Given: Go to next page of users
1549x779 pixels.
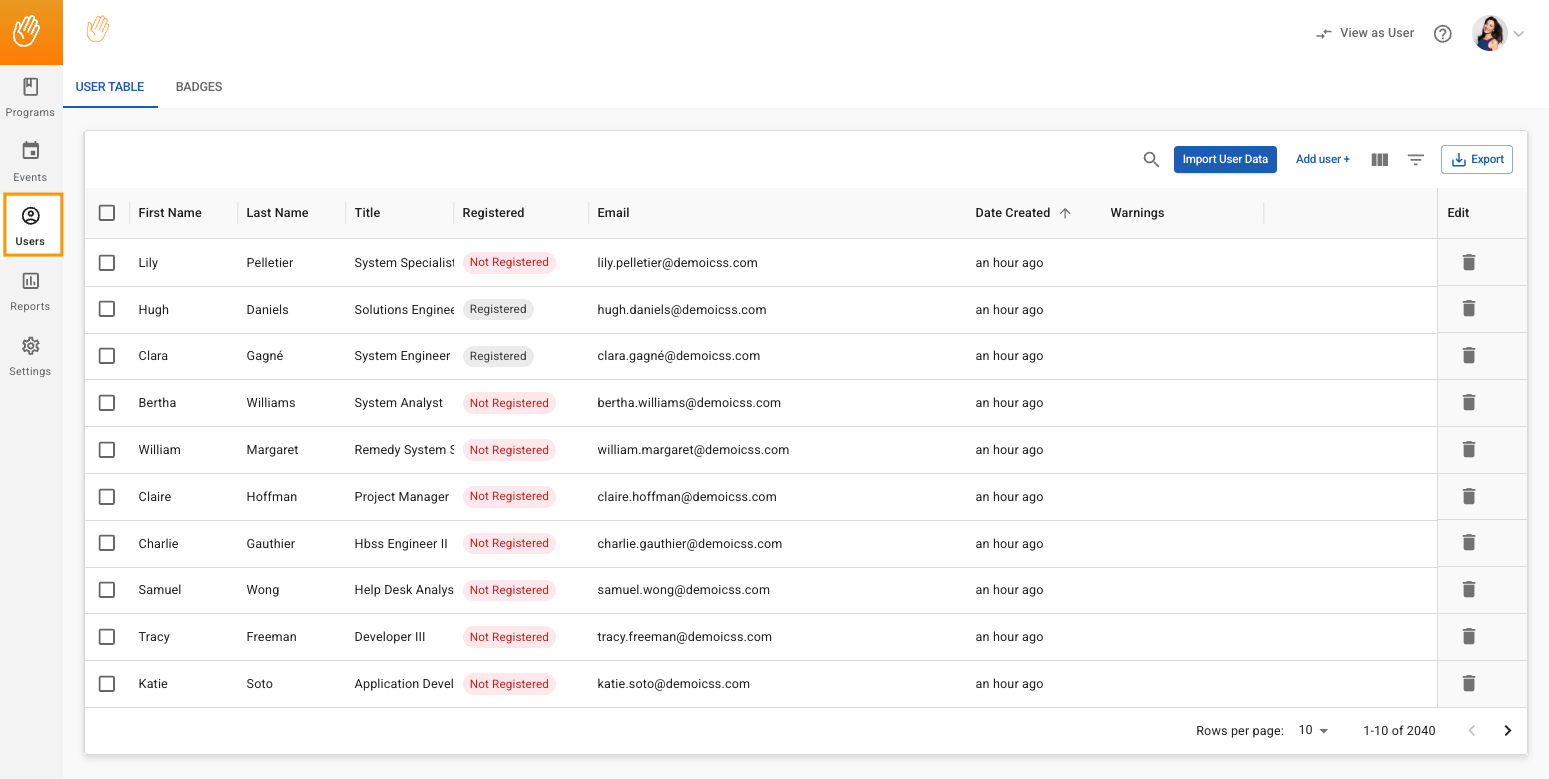Looking at the screenshot, I should [1507, 730].
